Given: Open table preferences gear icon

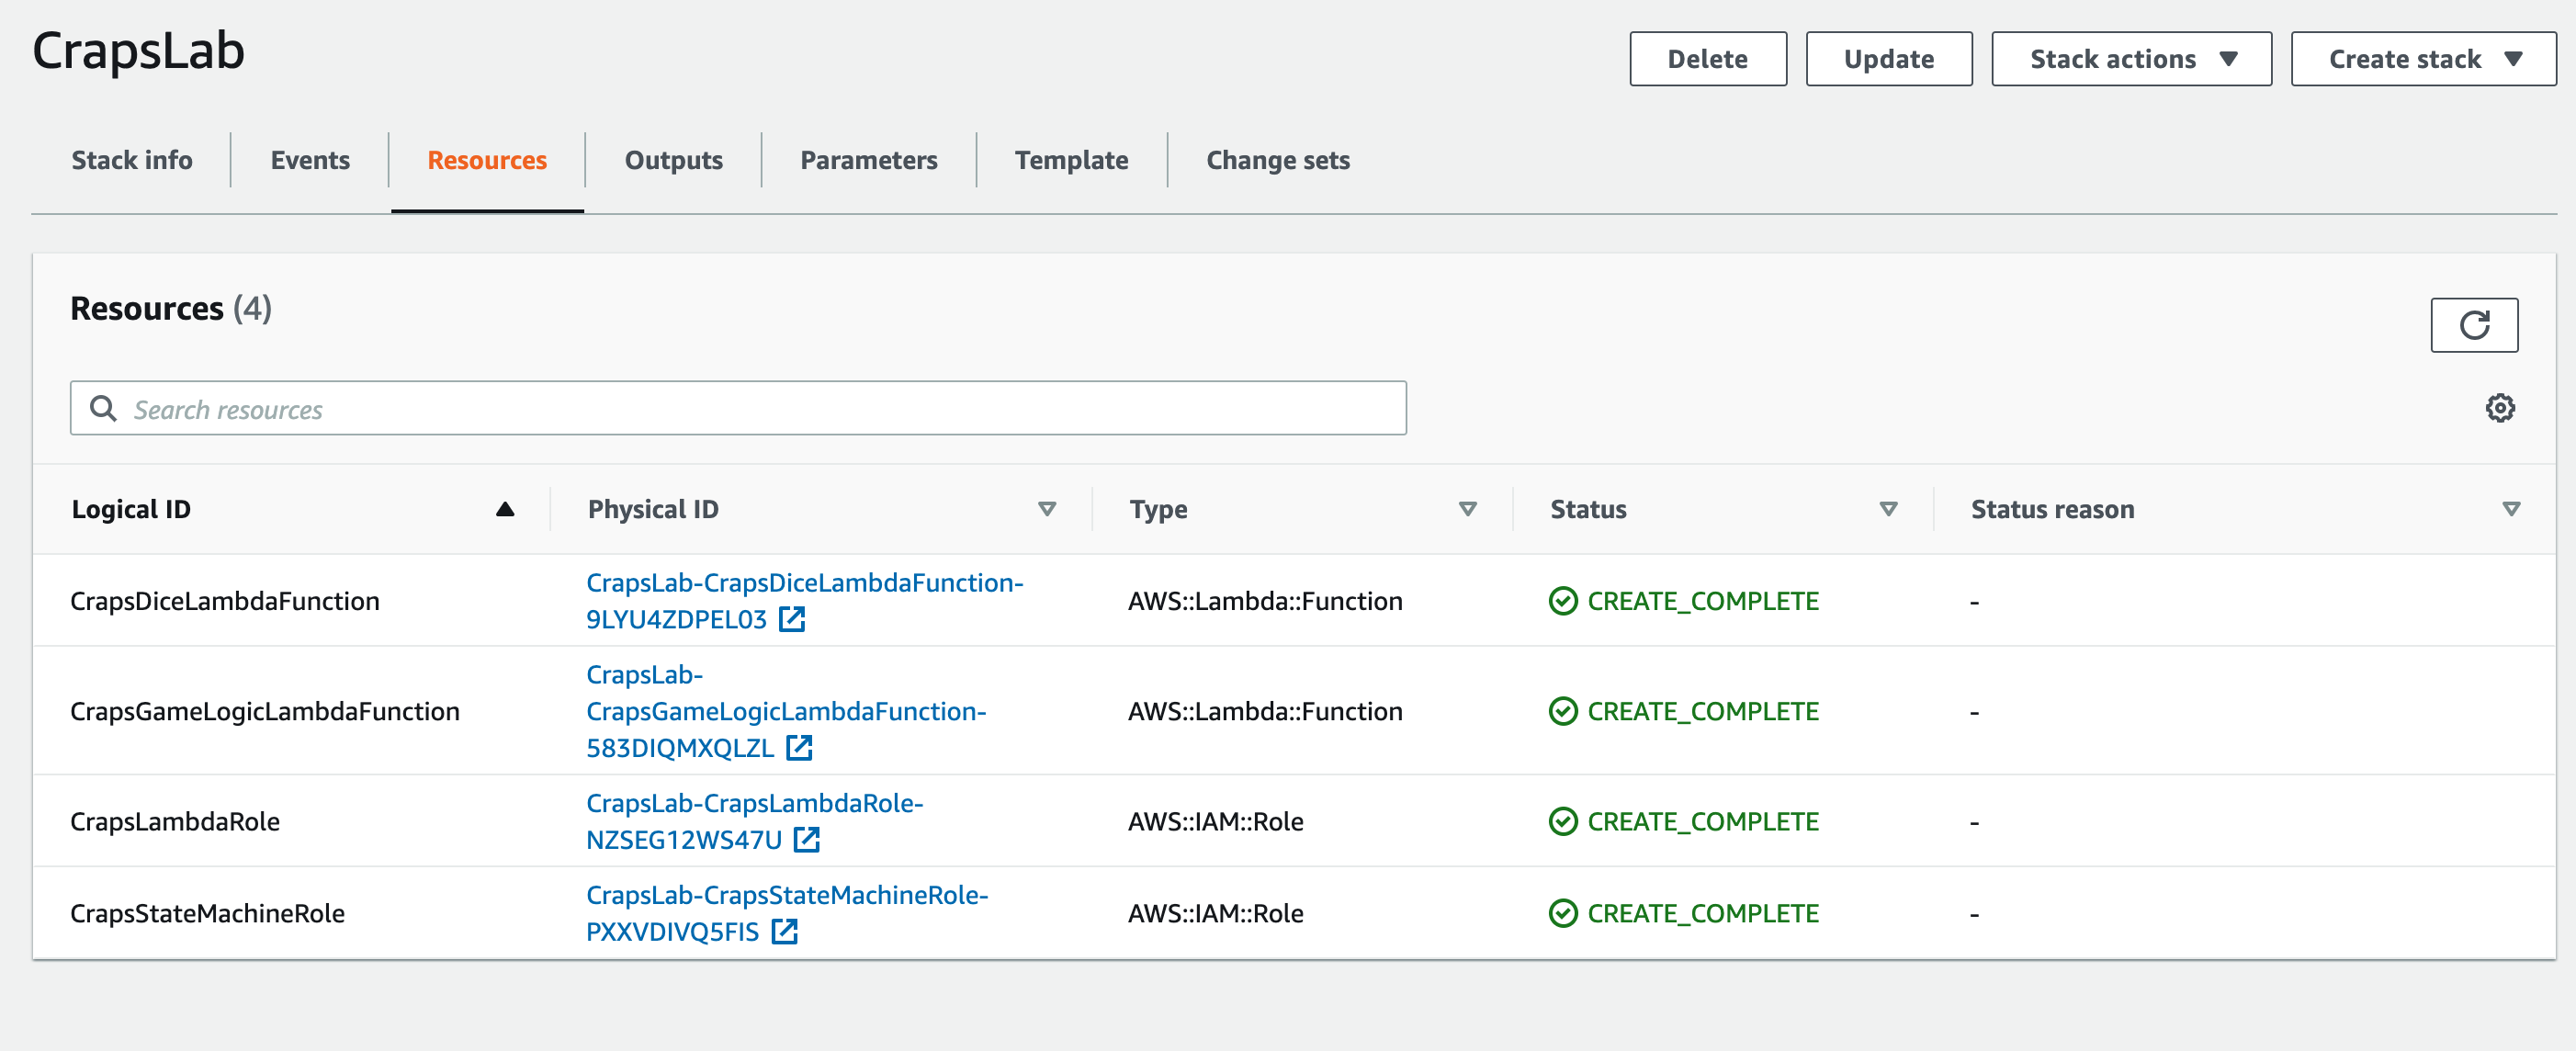Looking at the screenshot, I should [2500, 408].
